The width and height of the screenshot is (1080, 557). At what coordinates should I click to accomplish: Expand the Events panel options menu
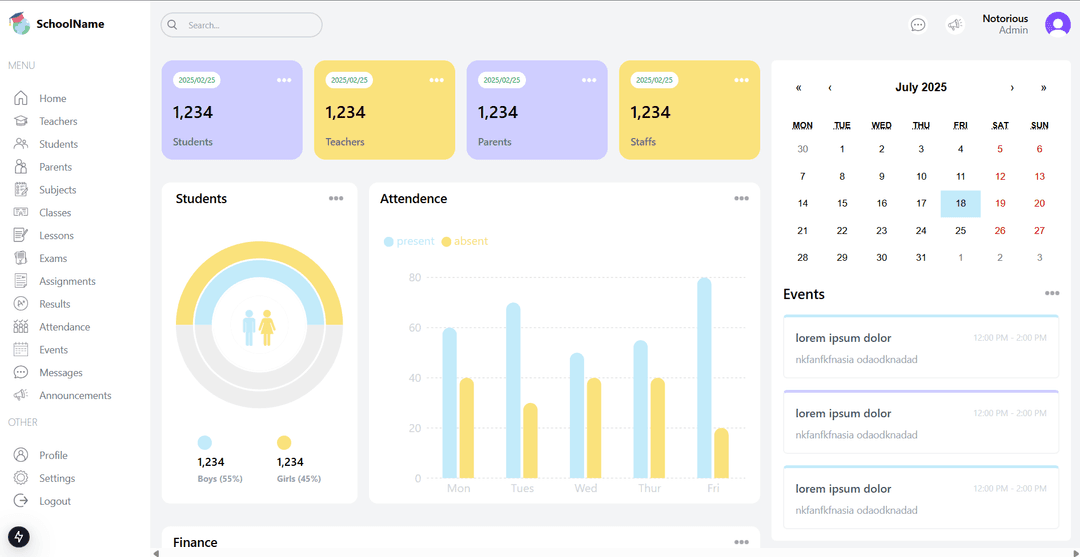[x=1052, y=293]
